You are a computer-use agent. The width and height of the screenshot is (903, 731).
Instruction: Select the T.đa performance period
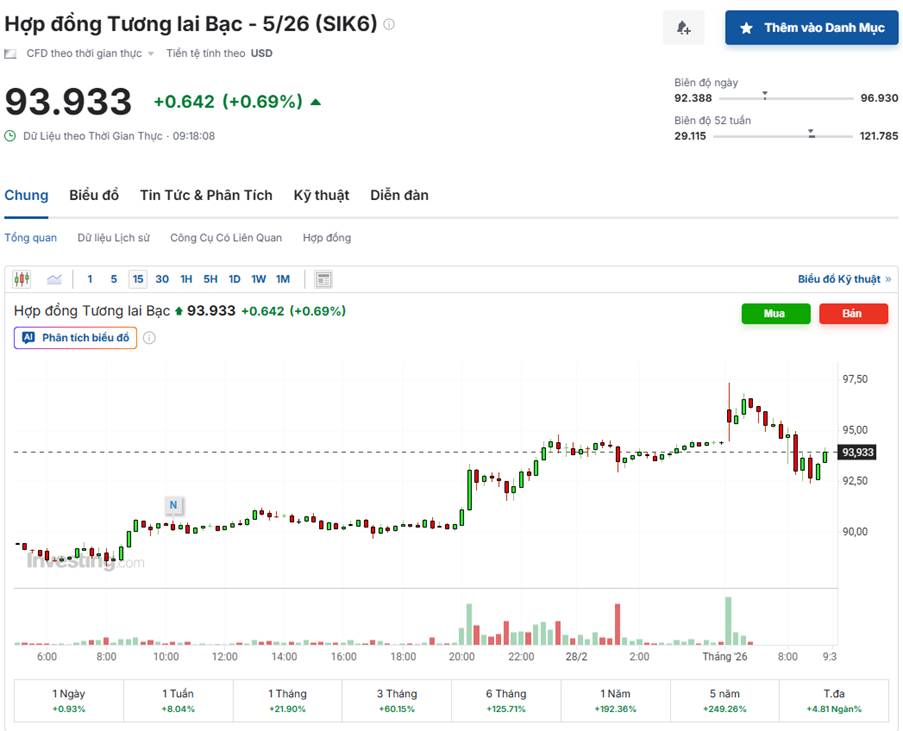(834, 701)
